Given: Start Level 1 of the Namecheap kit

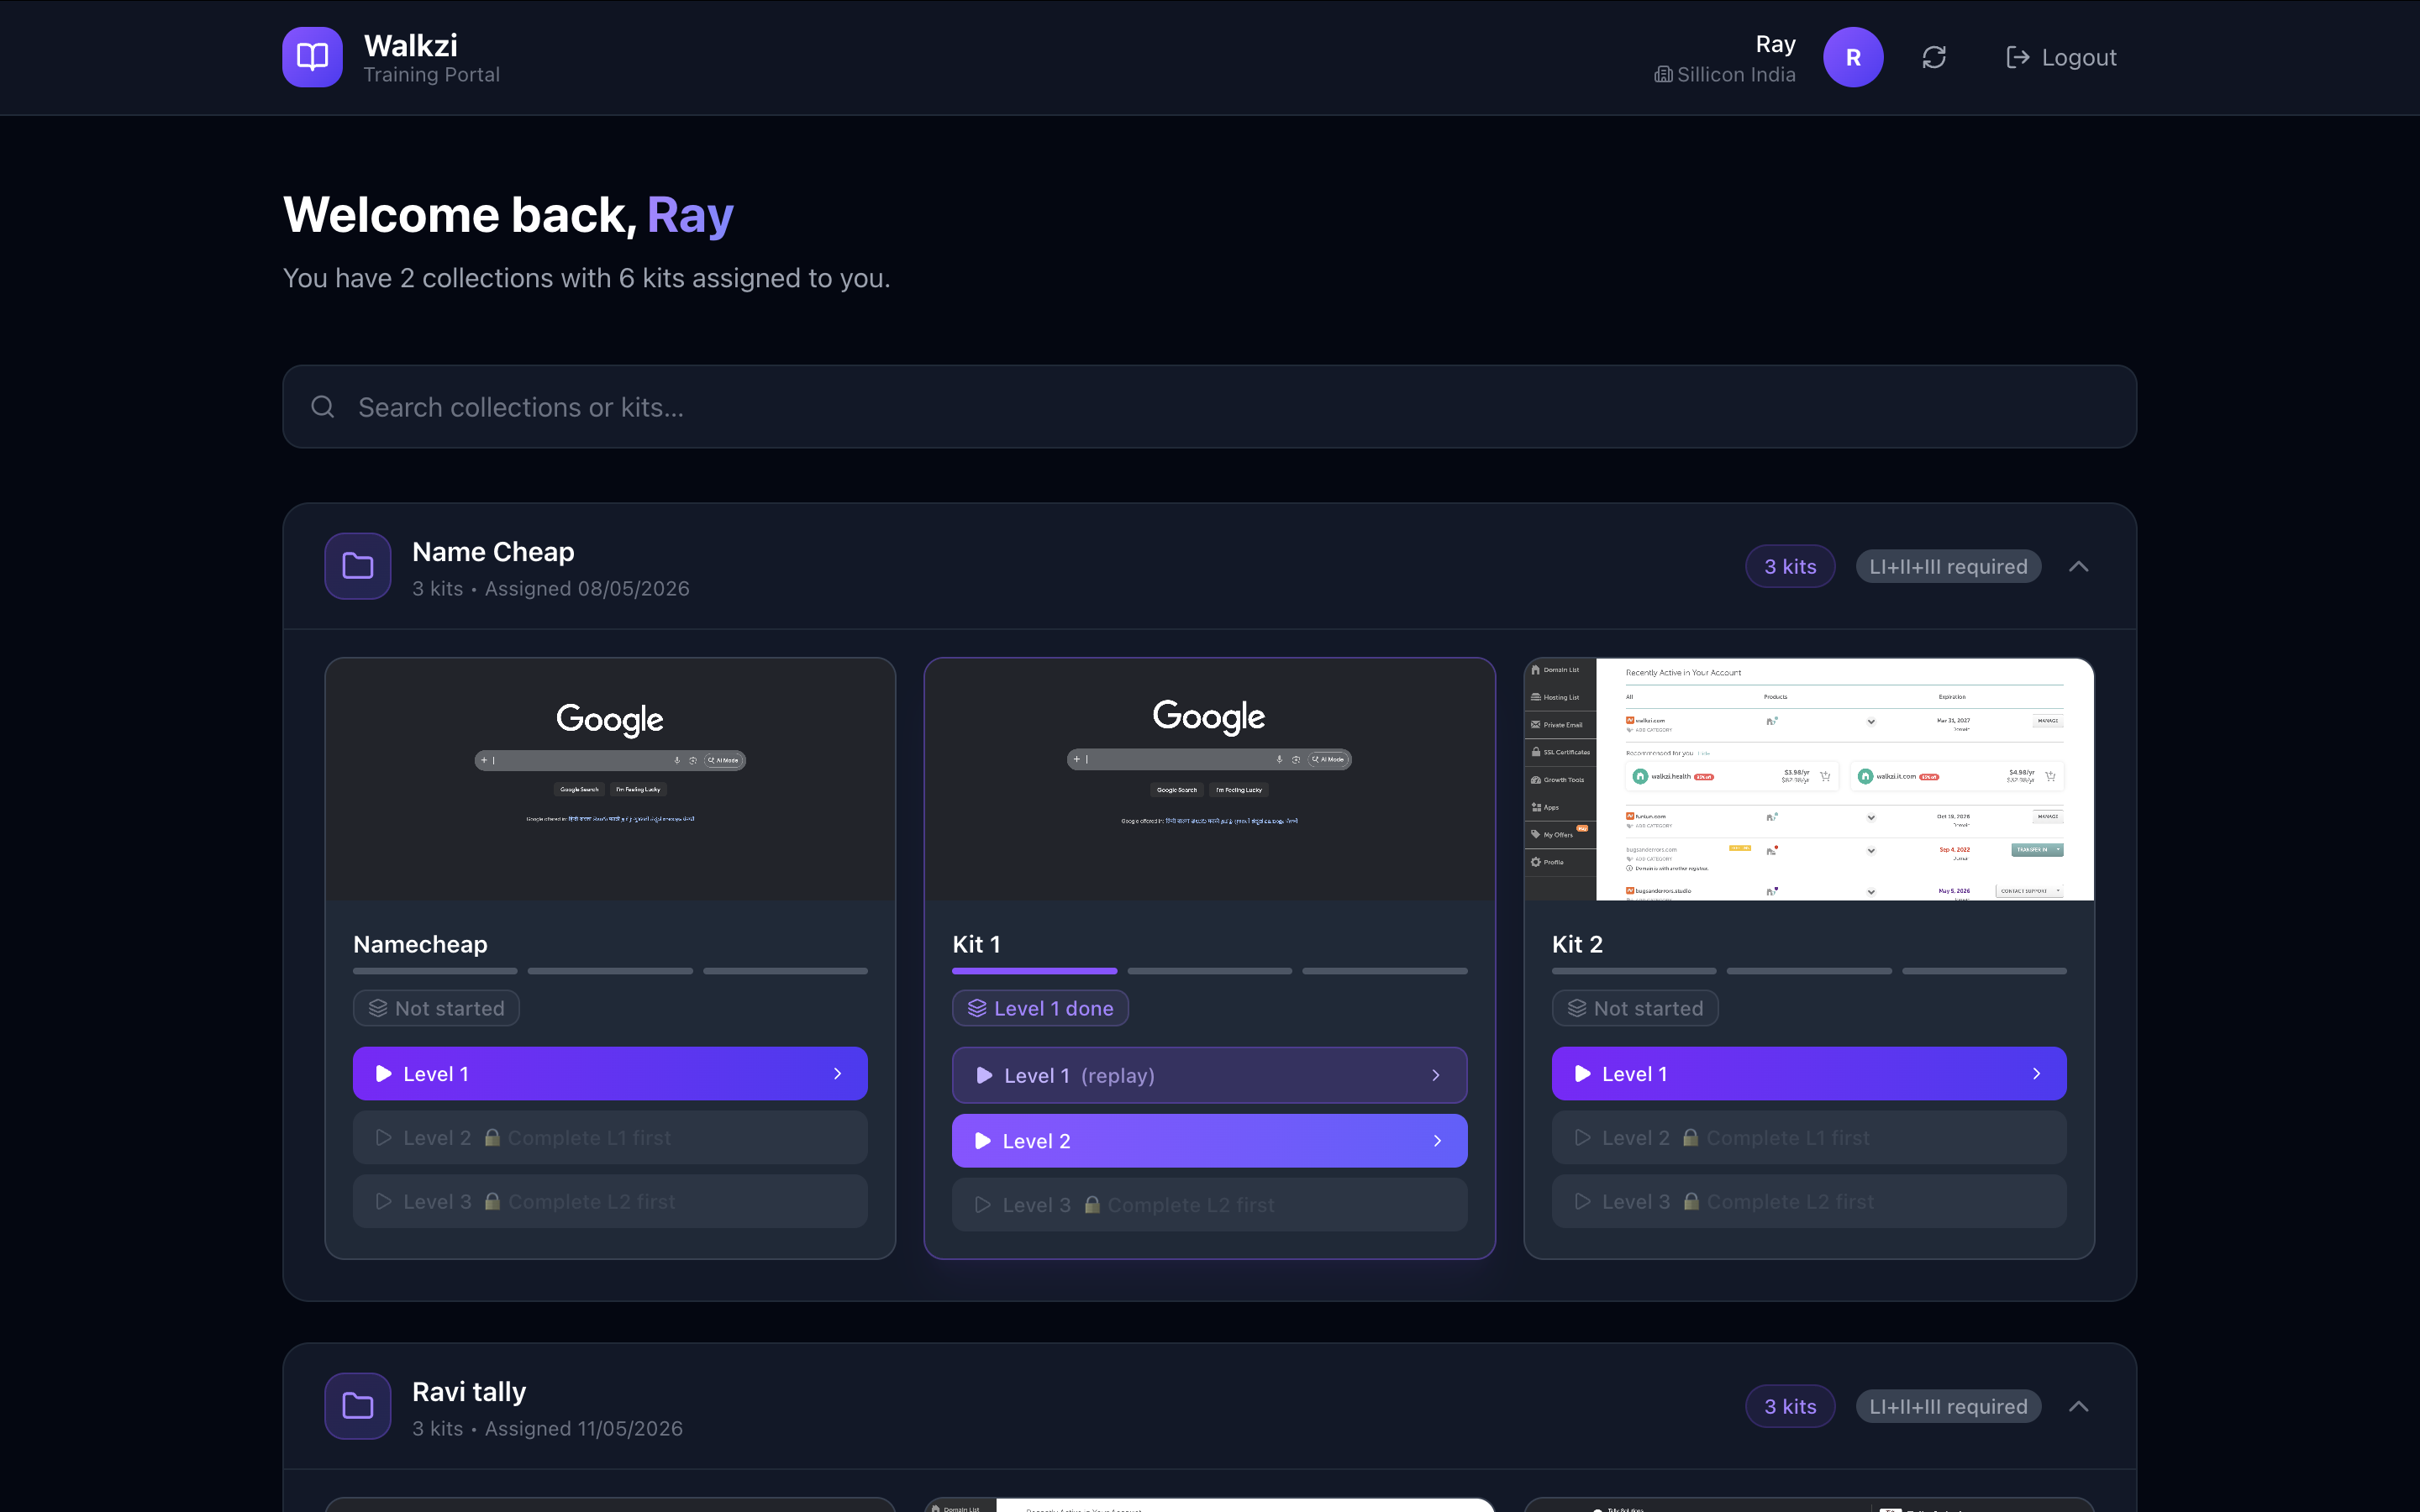Looking at the screenshot, I should [610, 1073].
